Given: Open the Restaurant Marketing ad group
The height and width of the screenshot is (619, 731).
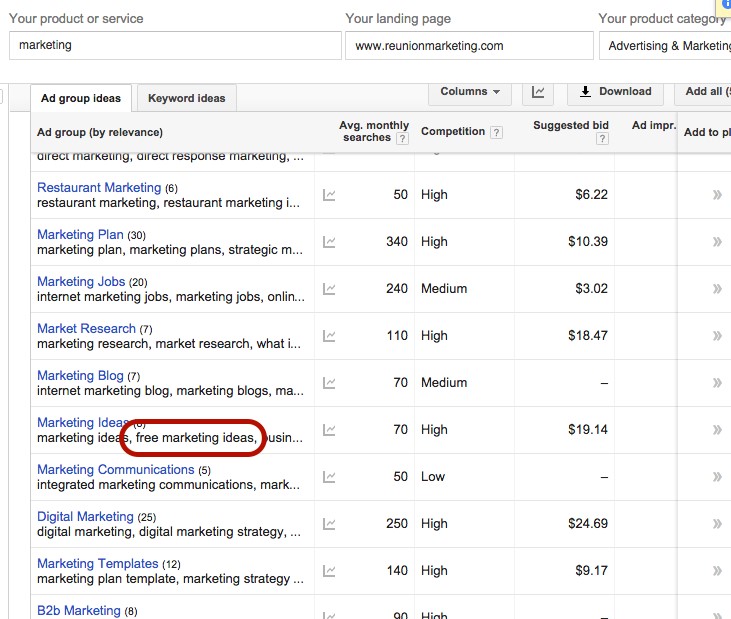Looking at the screenshot, I should coord(99,187).
